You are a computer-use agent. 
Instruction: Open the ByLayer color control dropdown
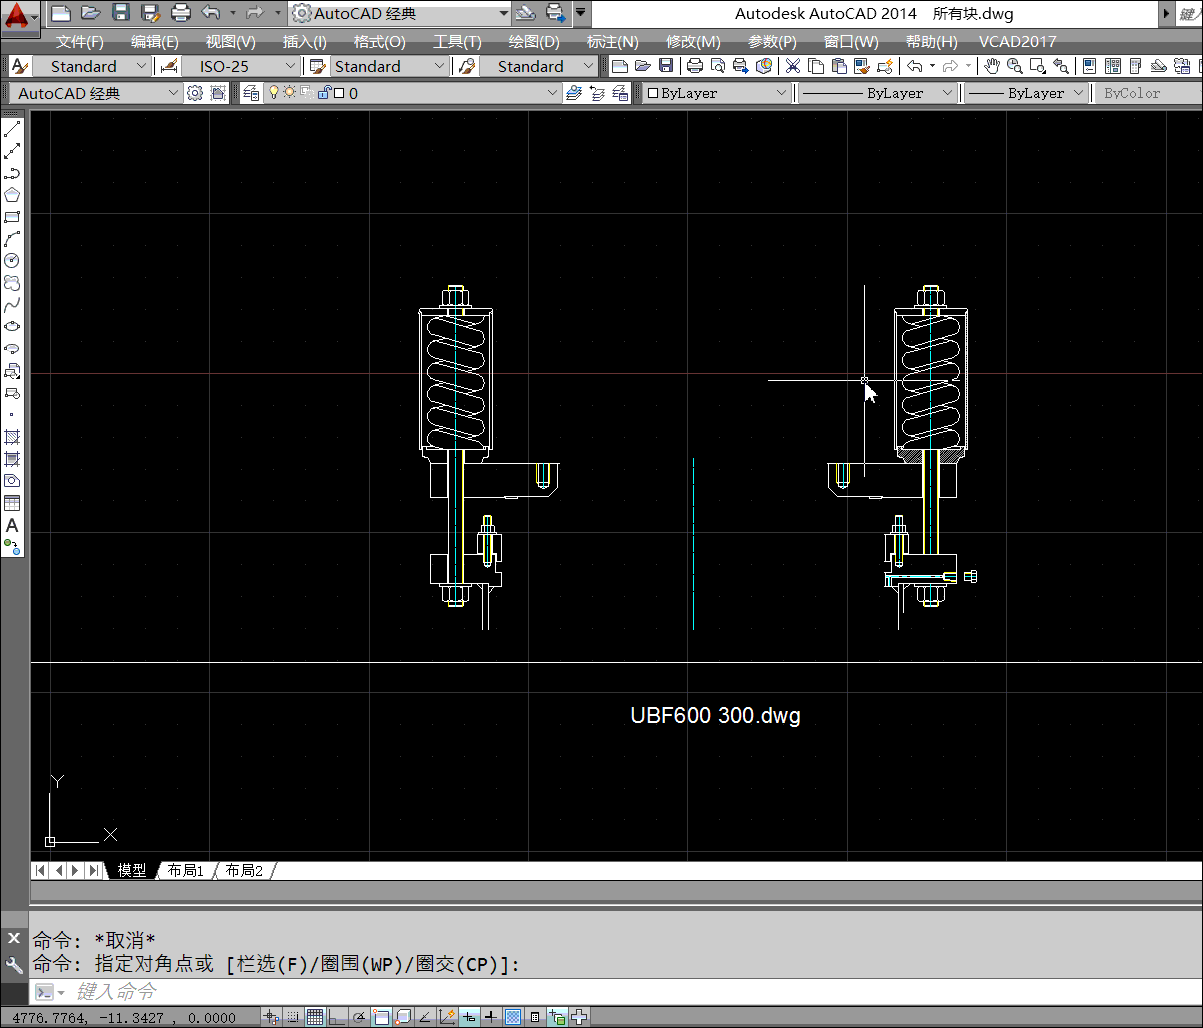716,93
